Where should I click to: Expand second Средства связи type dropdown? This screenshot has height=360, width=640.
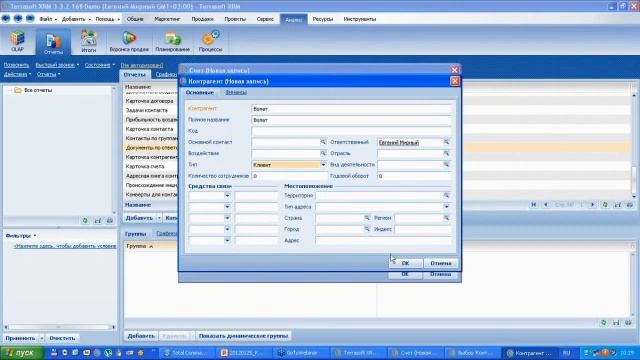227,207
